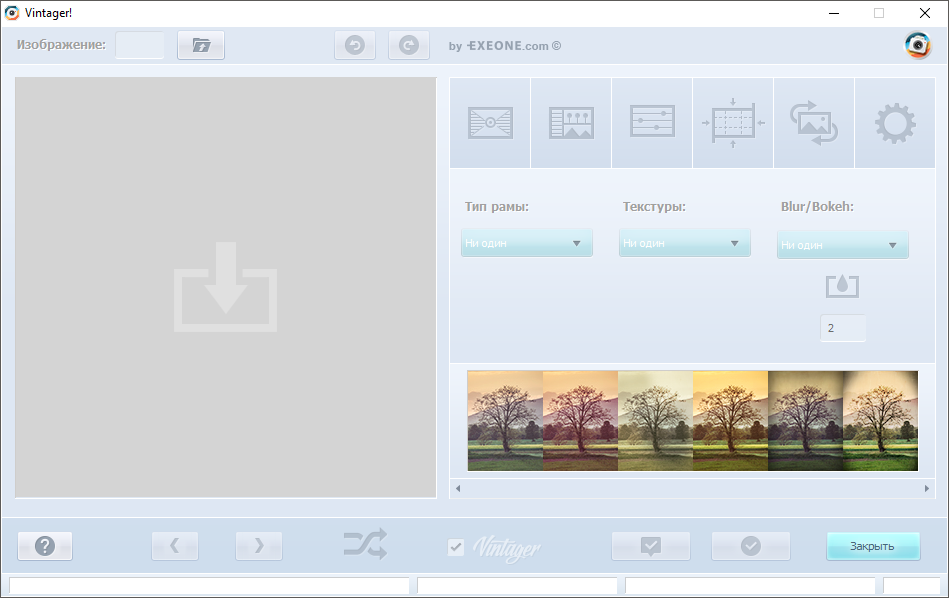Open the Vintager camera logo top right
Viewport: 949px width, 598px height.
tap(918, 45)
